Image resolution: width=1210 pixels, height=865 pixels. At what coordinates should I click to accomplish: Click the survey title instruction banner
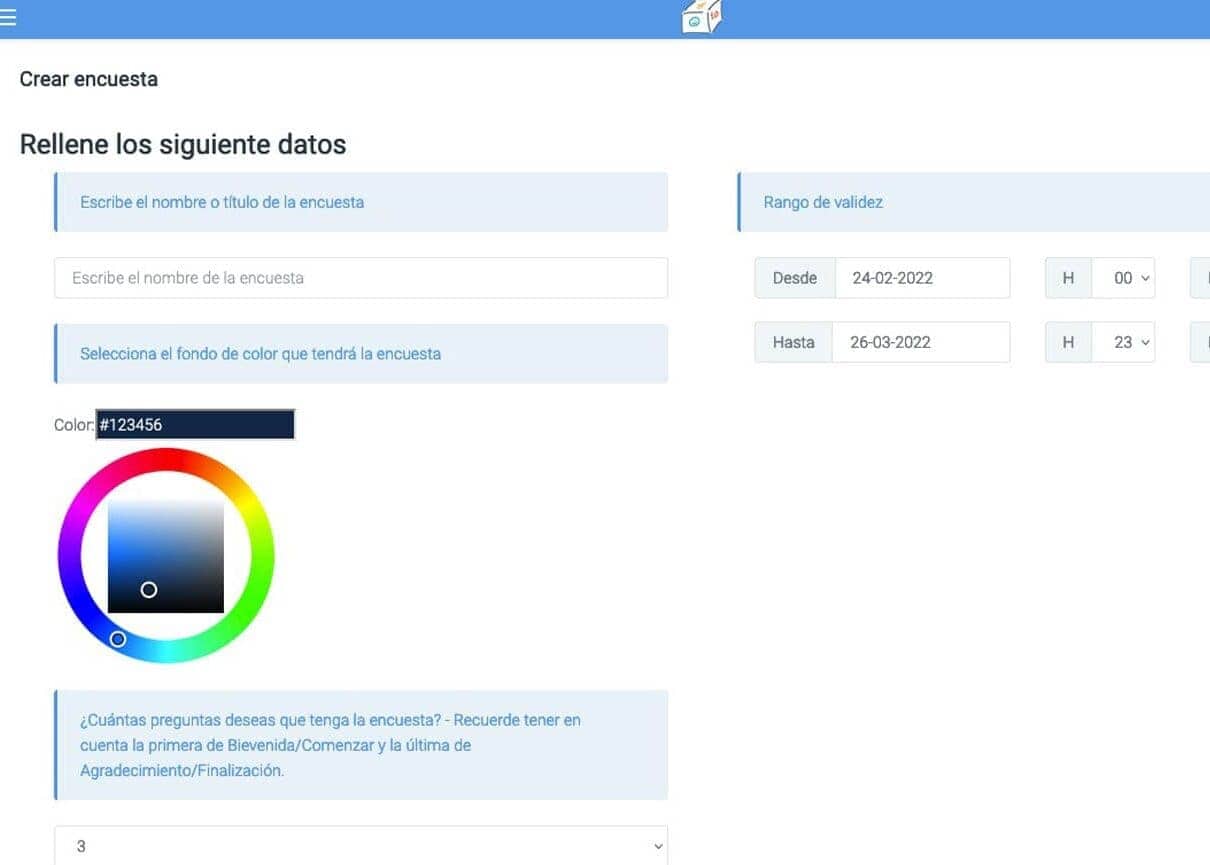tap(360, 202)
